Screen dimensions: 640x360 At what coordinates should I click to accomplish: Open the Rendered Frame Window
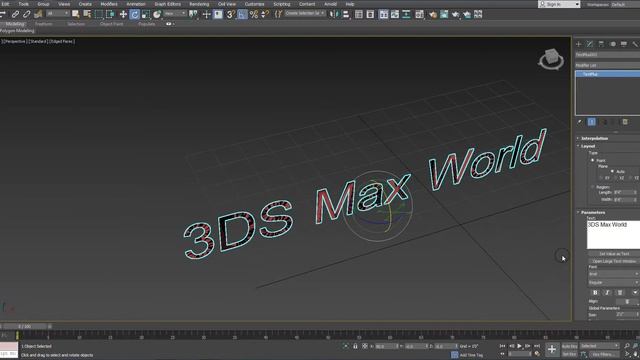pos(444,14)
